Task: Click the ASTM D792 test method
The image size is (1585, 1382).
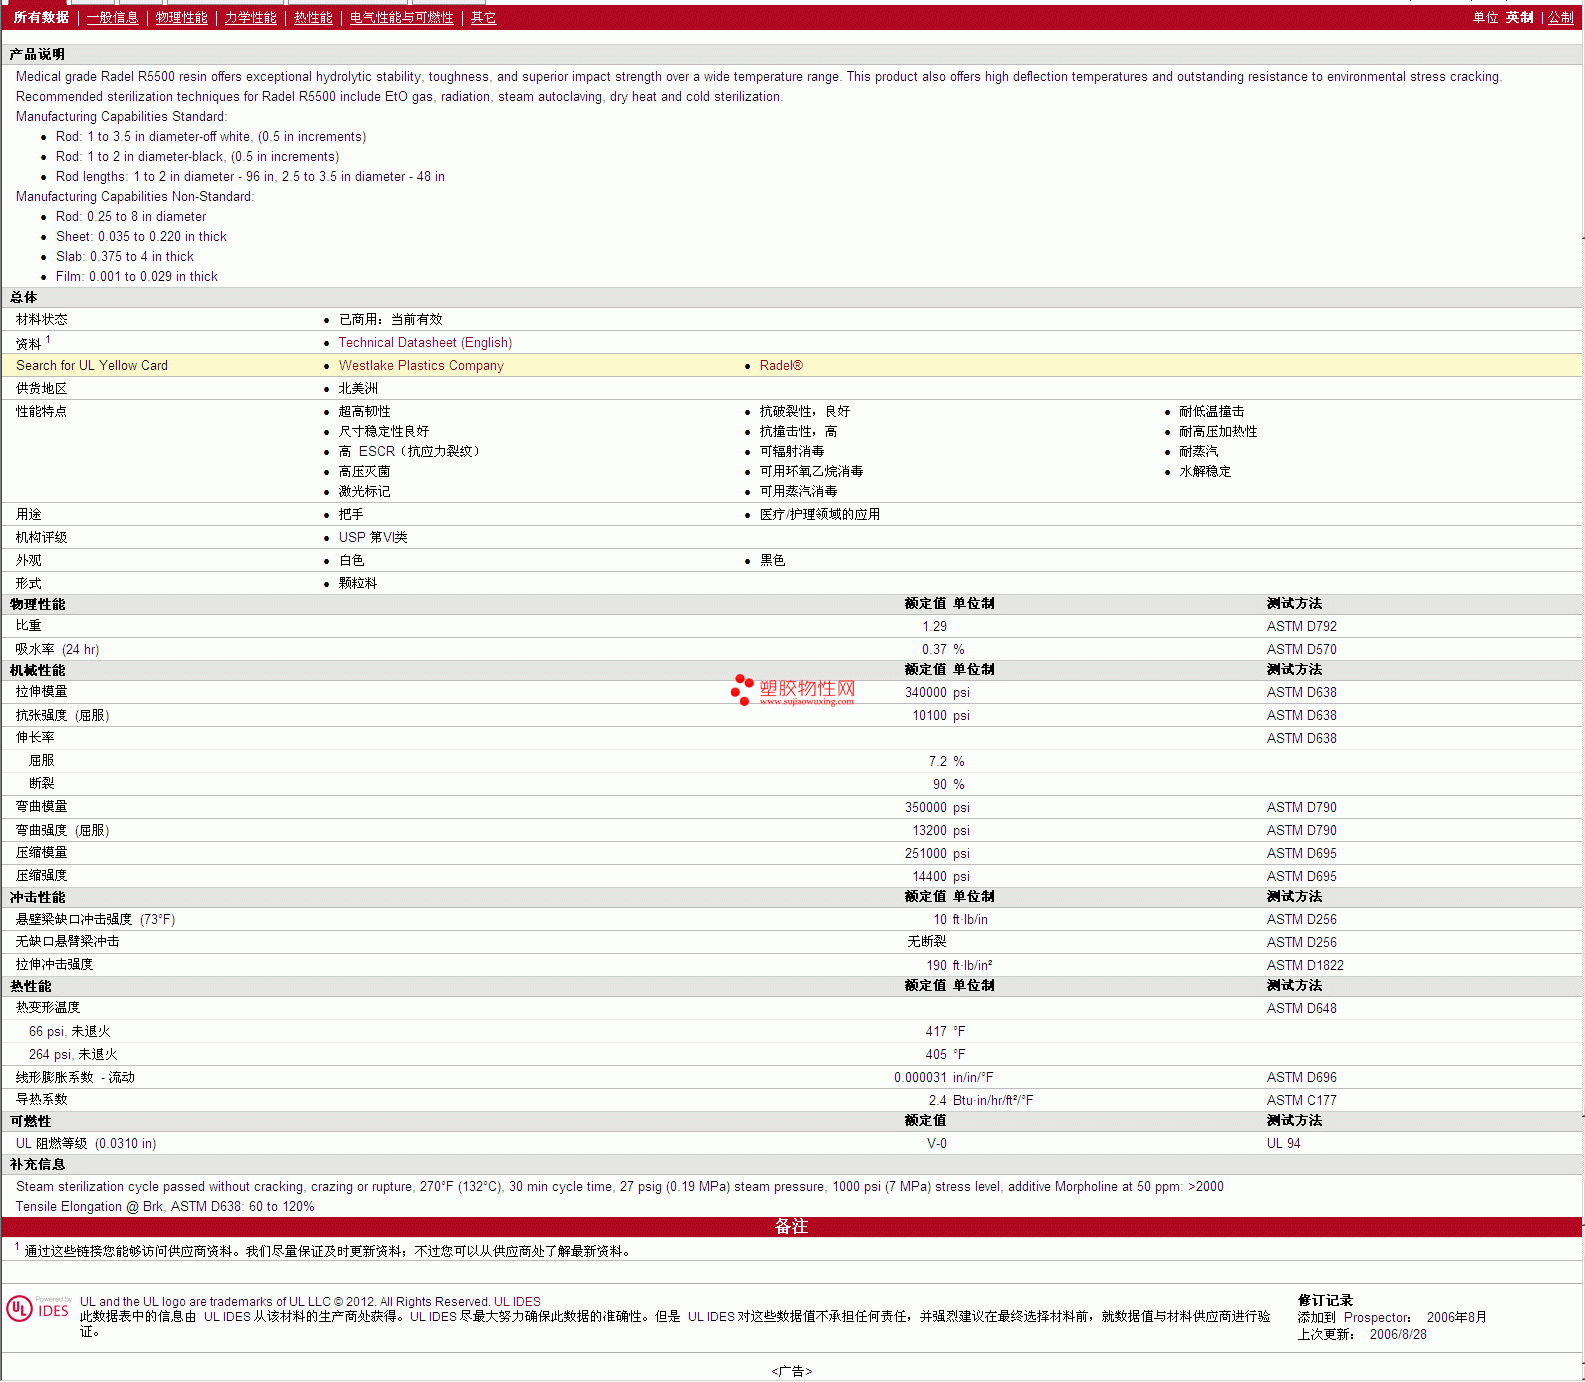Action: click(x=1301, y=626)
